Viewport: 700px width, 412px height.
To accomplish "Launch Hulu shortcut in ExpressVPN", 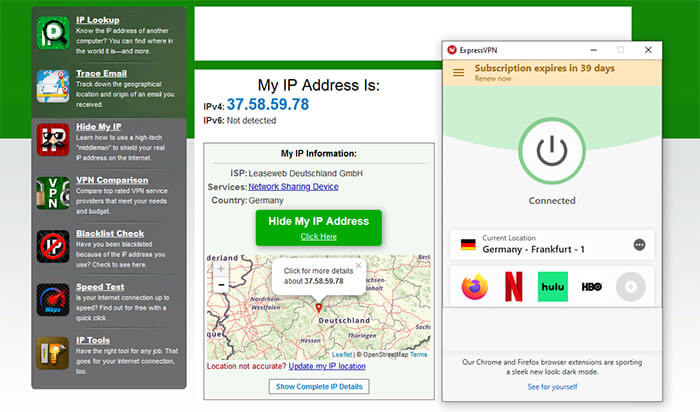I will click(x=553, y=287).
